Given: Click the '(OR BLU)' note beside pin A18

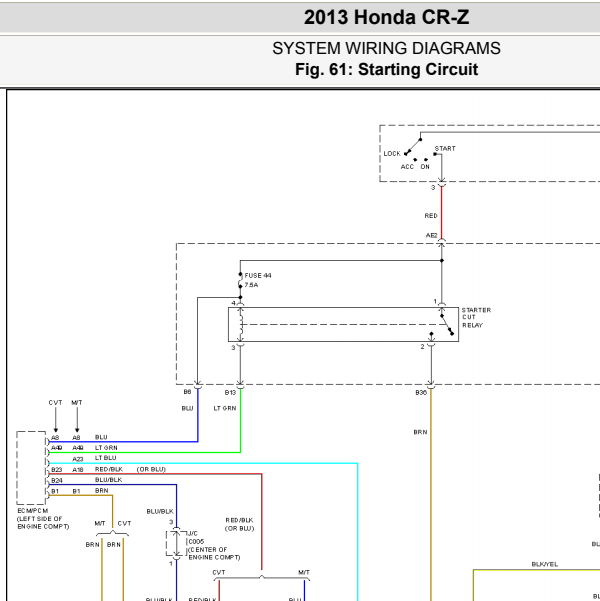Looking at the screenshot, I should click(x=151, y=469).
